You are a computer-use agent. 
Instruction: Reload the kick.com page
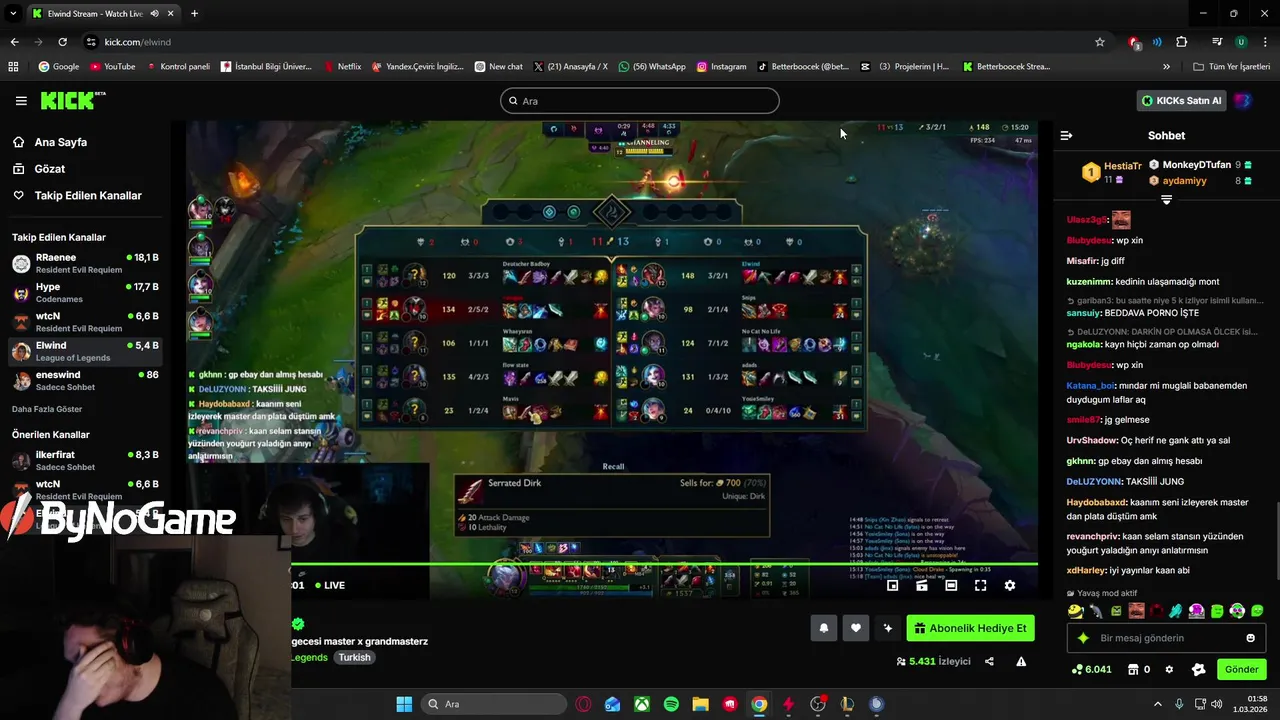point(62,42)
